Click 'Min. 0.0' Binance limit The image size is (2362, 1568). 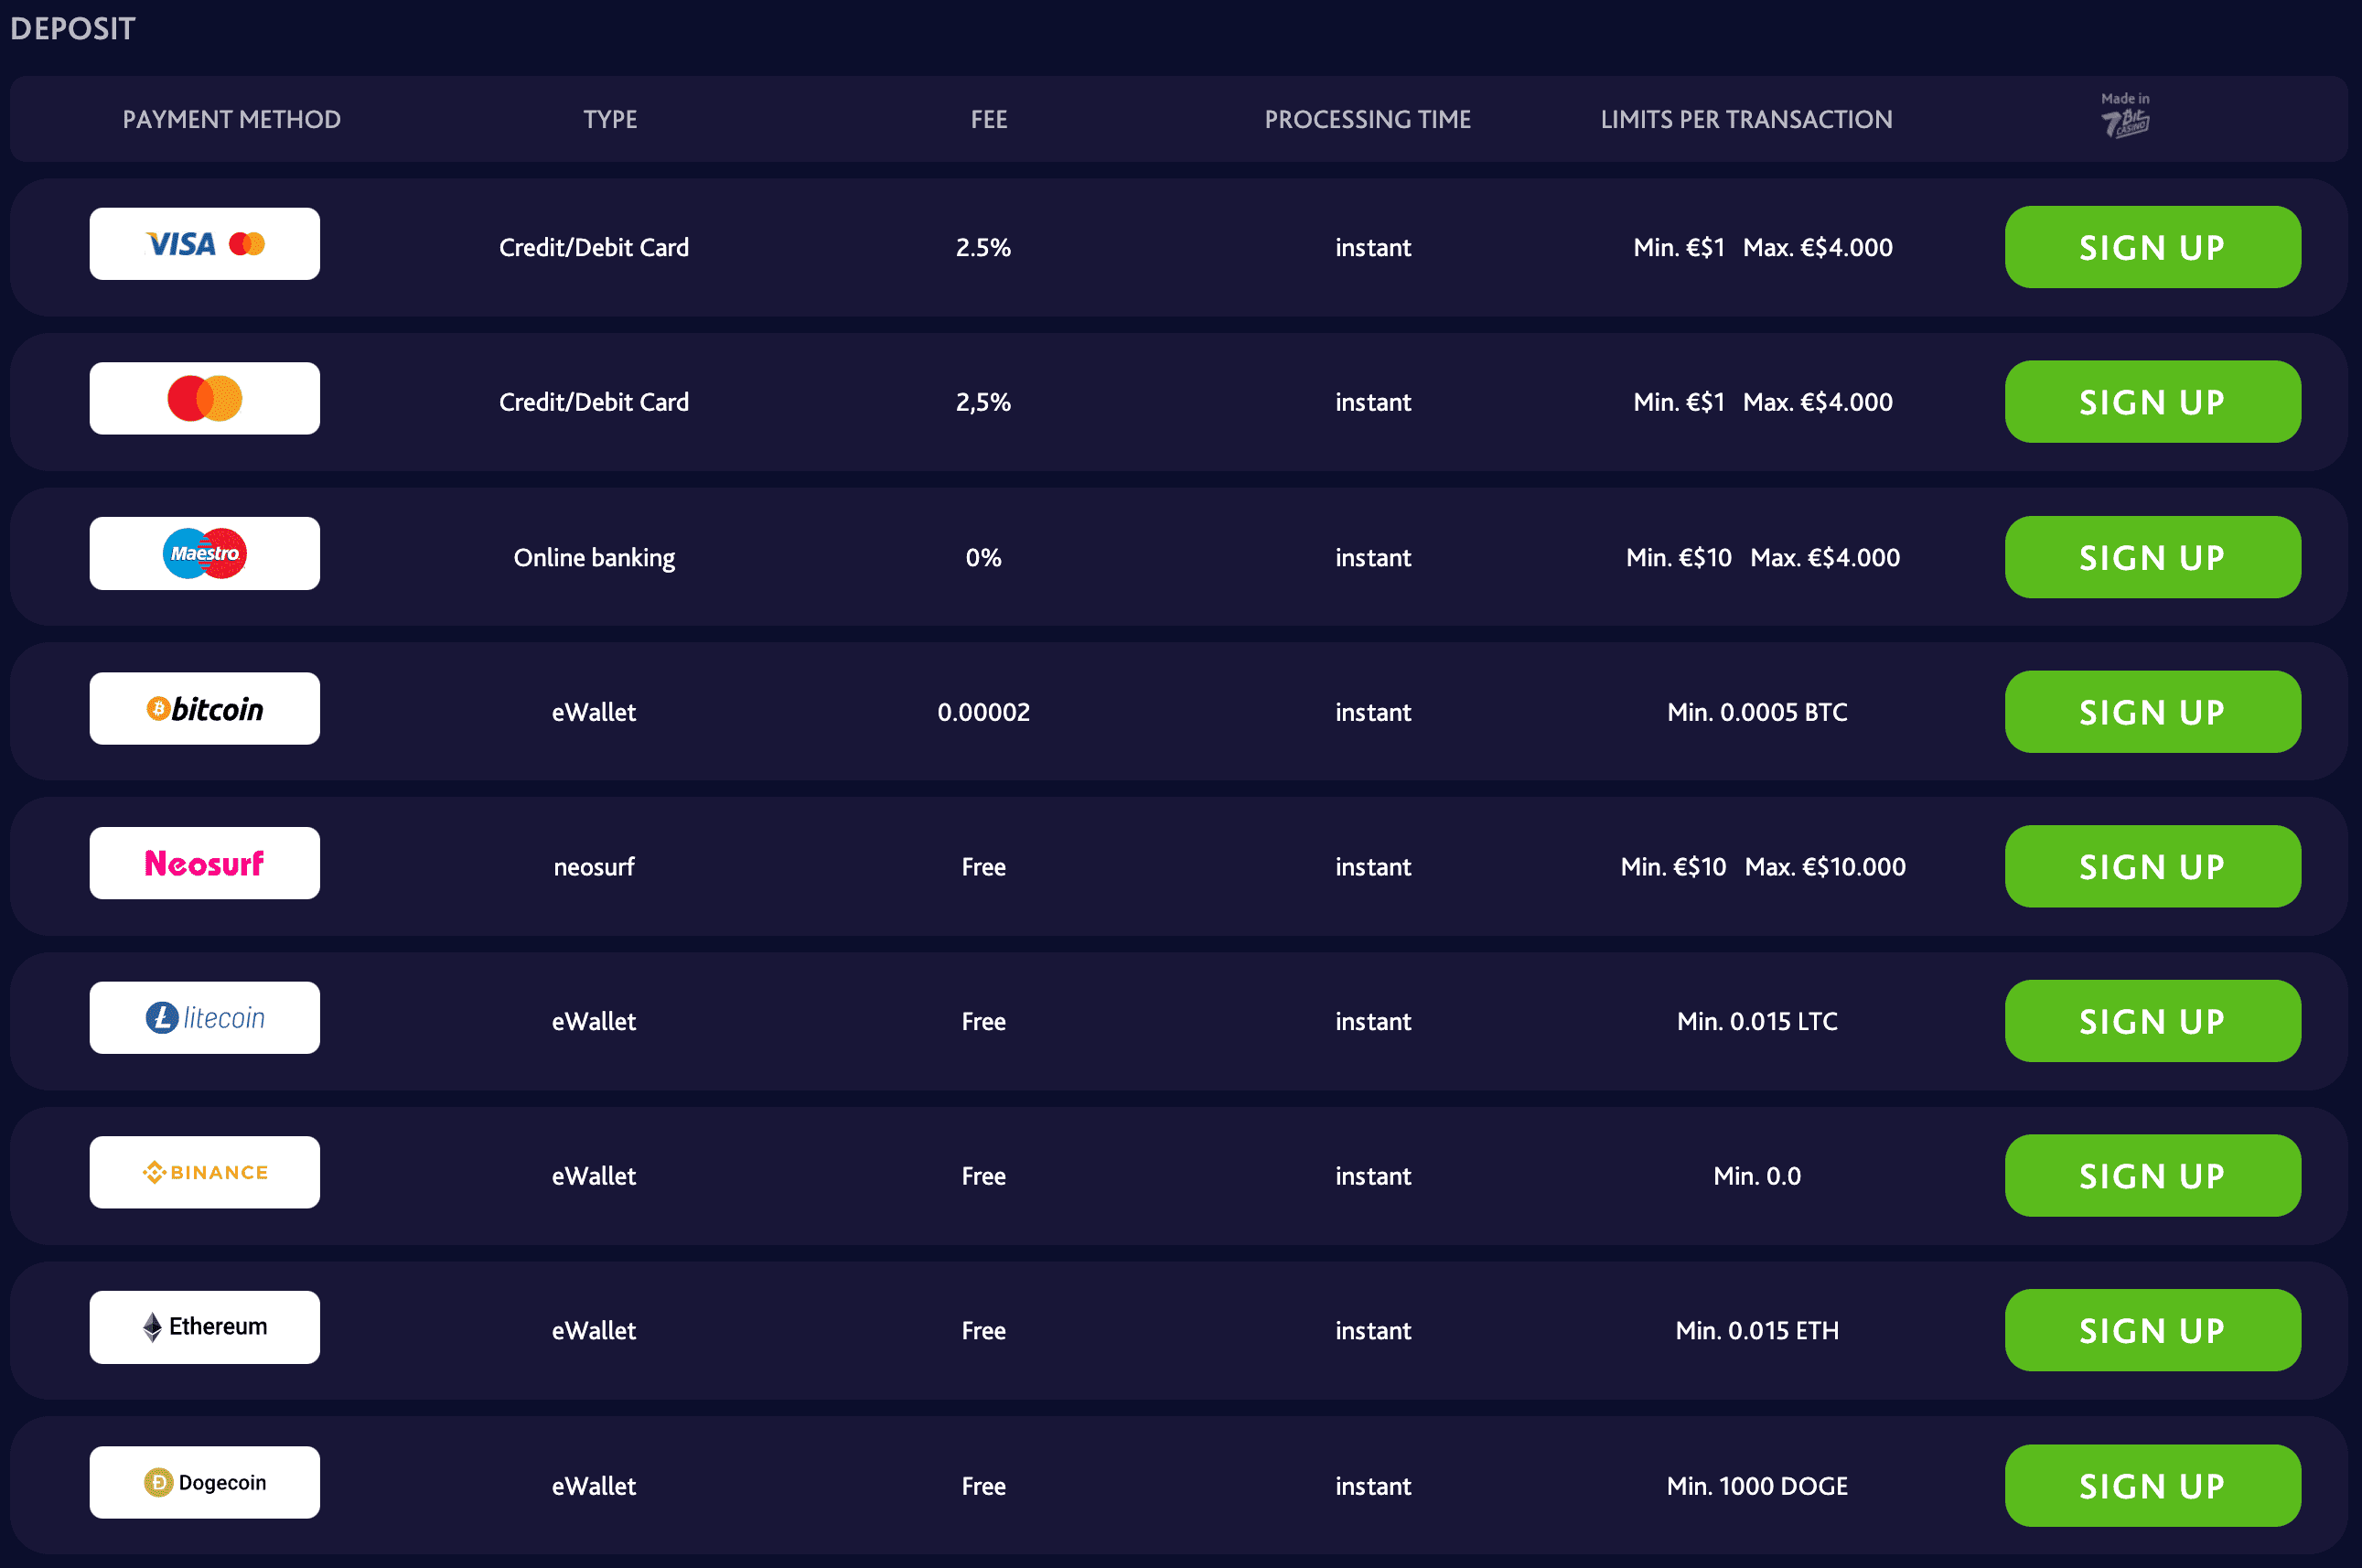[x=1757, y=1176]
